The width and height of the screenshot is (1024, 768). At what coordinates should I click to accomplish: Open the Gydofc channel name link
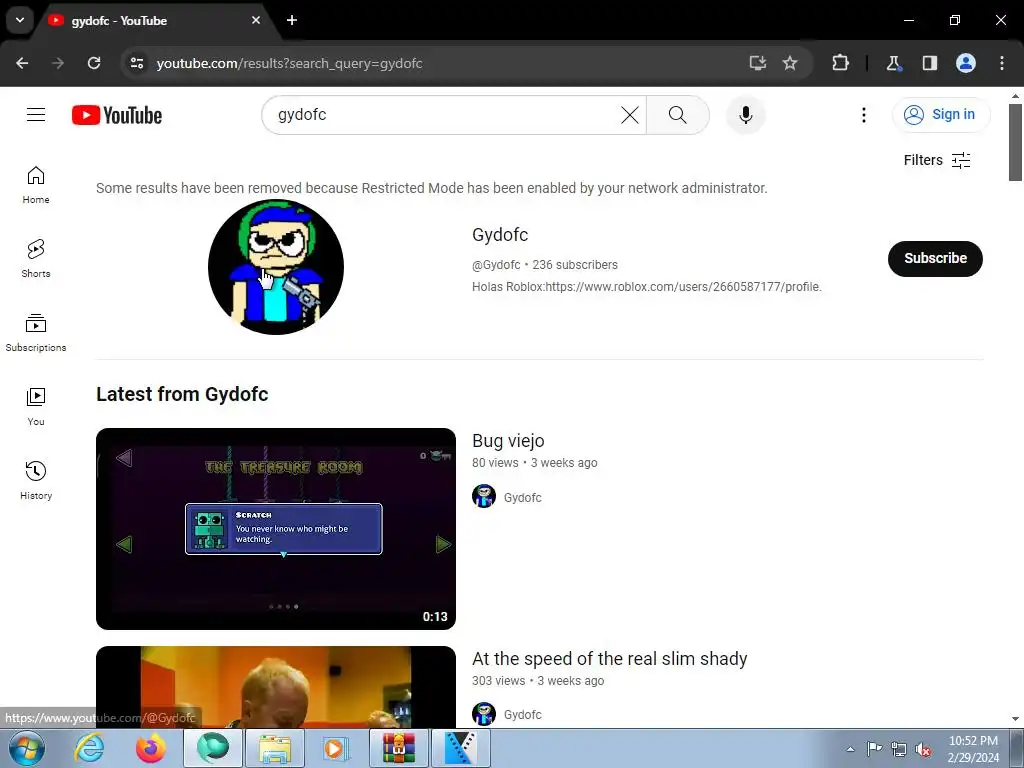pyautogui.click(x=500, y=234)
